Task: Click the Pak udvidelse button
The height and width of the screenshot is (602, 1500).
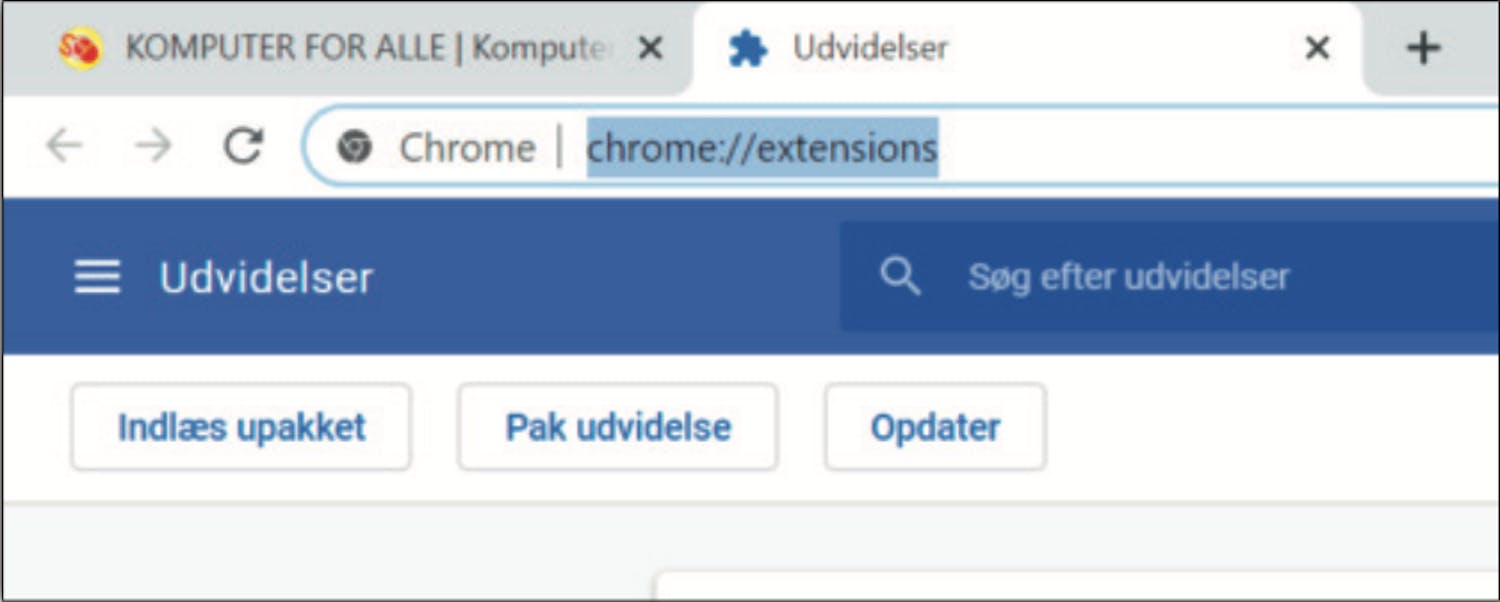Action: pos(618,427)
